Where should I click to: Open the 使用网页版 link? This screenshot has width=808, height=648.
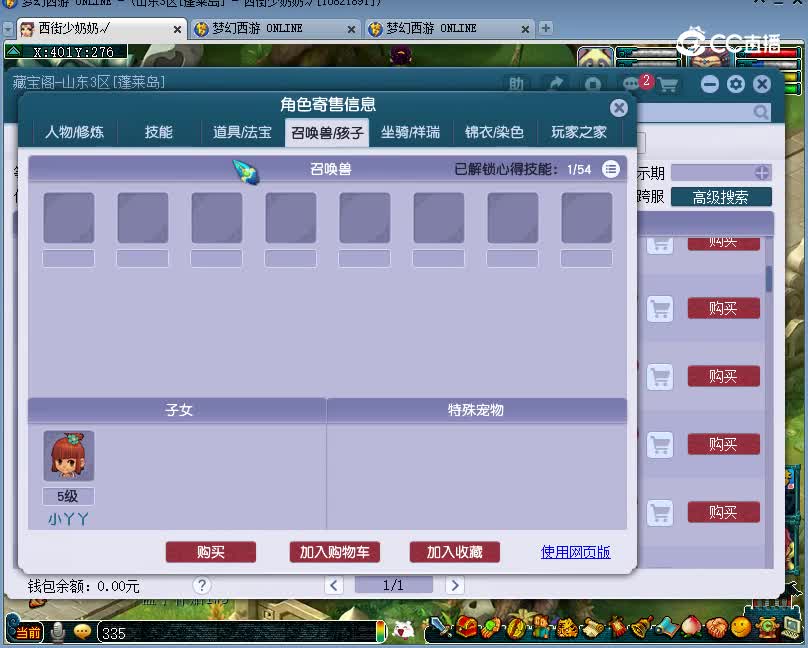(x=576, y=552)
